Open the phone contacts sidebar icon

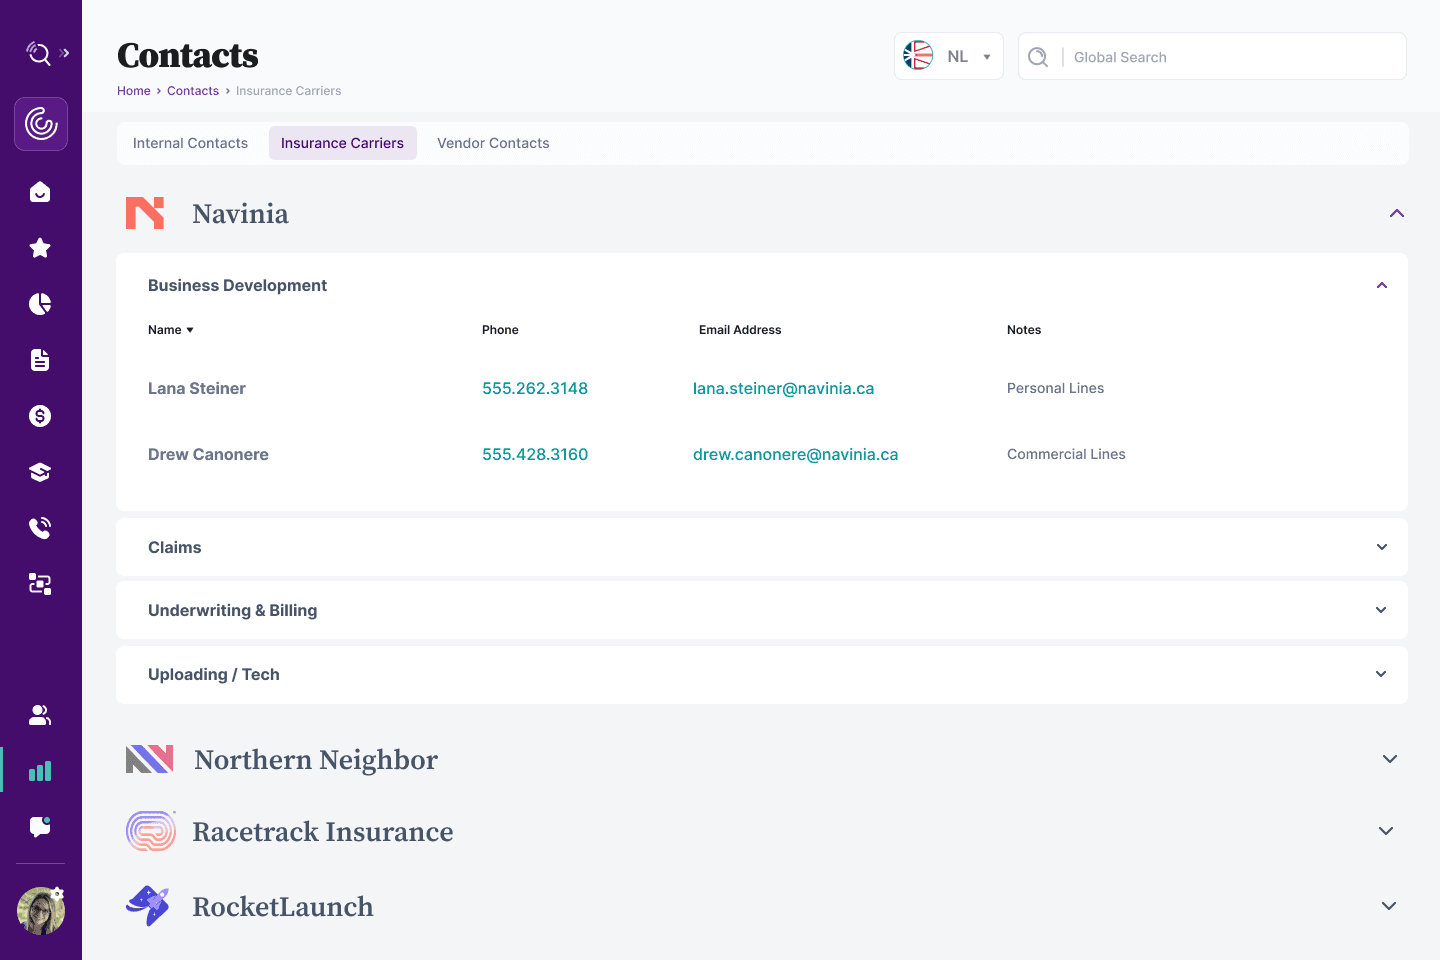(x=40, y=528)
